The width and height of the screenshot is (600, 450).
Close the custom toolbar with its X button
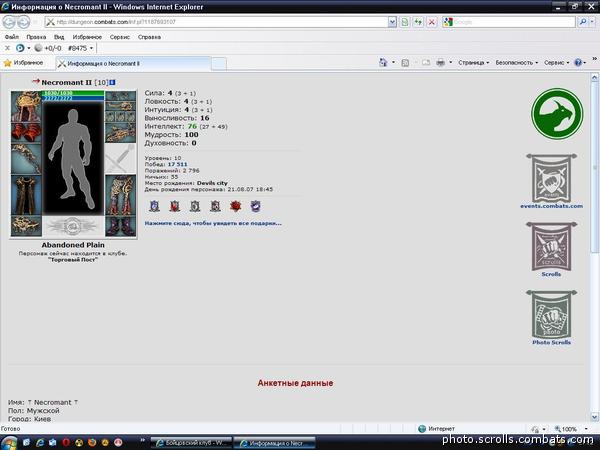(7, 48)
